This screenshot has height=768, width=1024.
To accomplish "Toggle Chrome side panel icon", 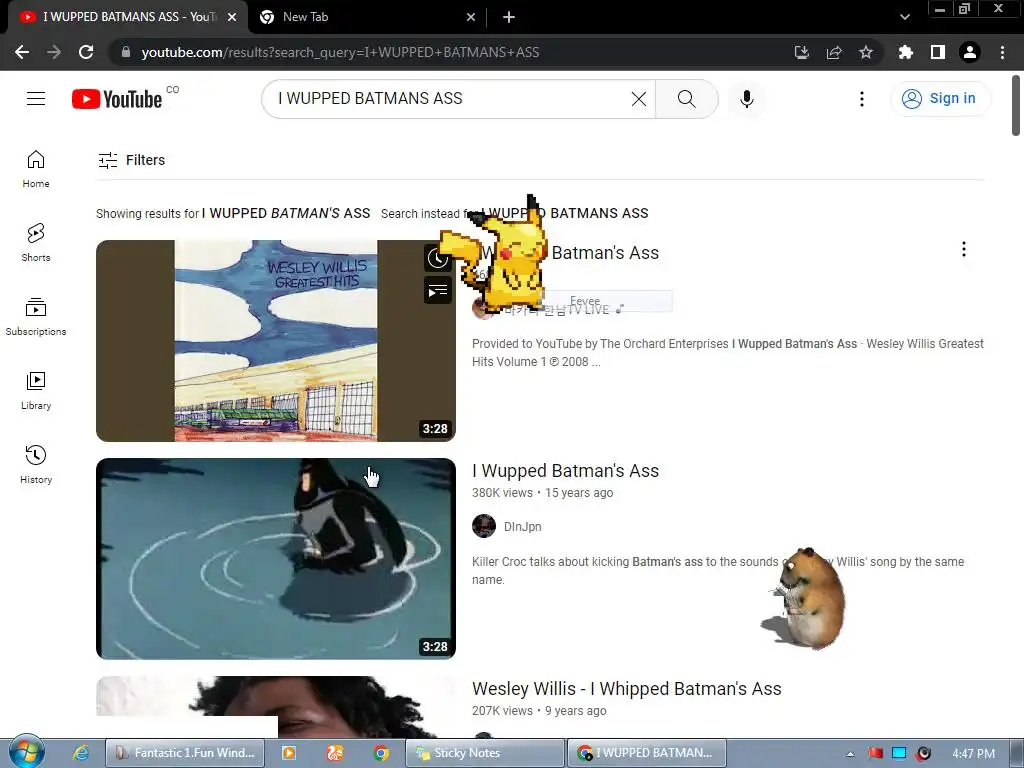I will [x=937, y=52].
